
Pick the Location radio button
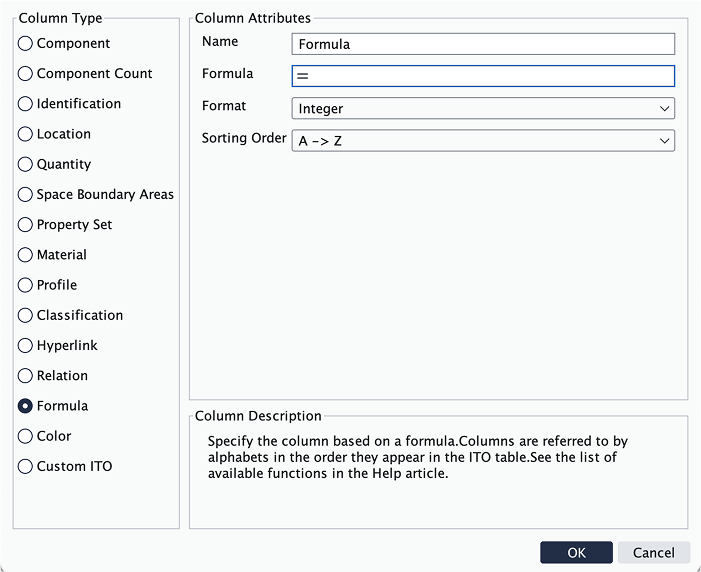[26, 134]
